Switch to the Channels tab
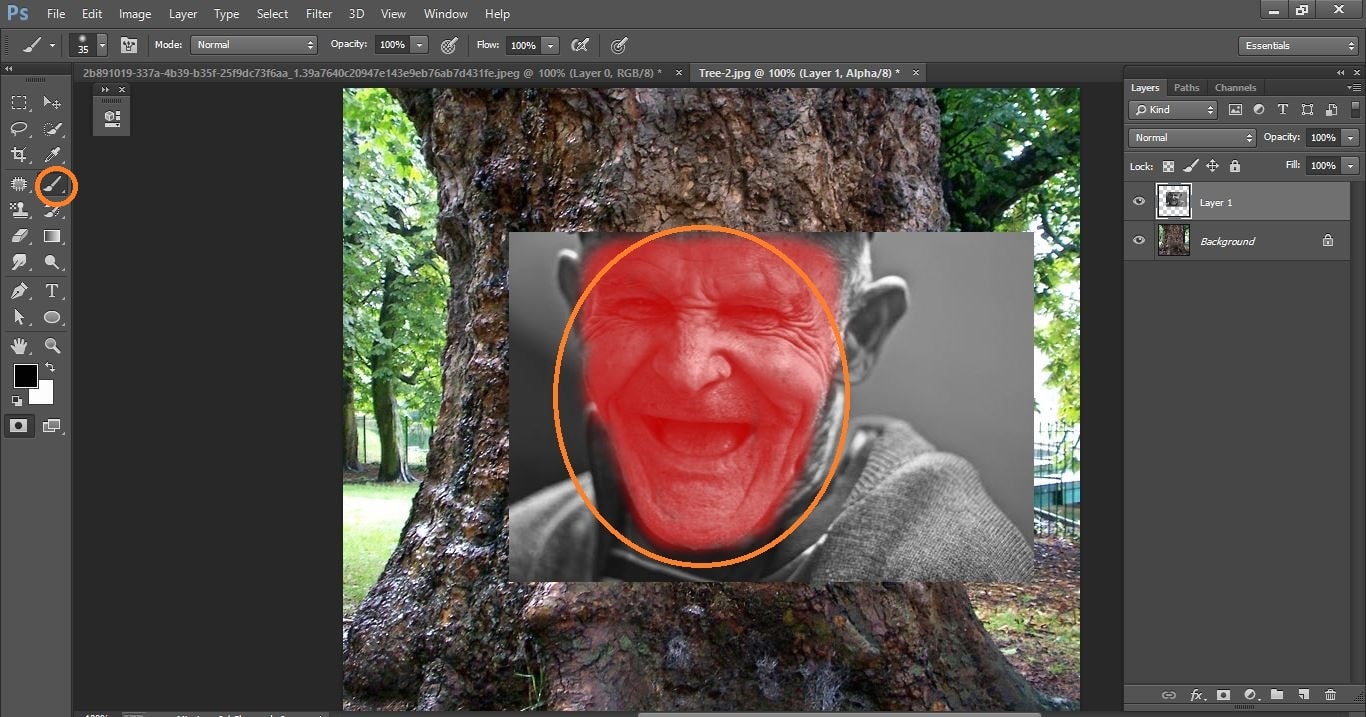Image resolution: width=1366 pixels, height=717 pixels. click(x=1235, y=87)
